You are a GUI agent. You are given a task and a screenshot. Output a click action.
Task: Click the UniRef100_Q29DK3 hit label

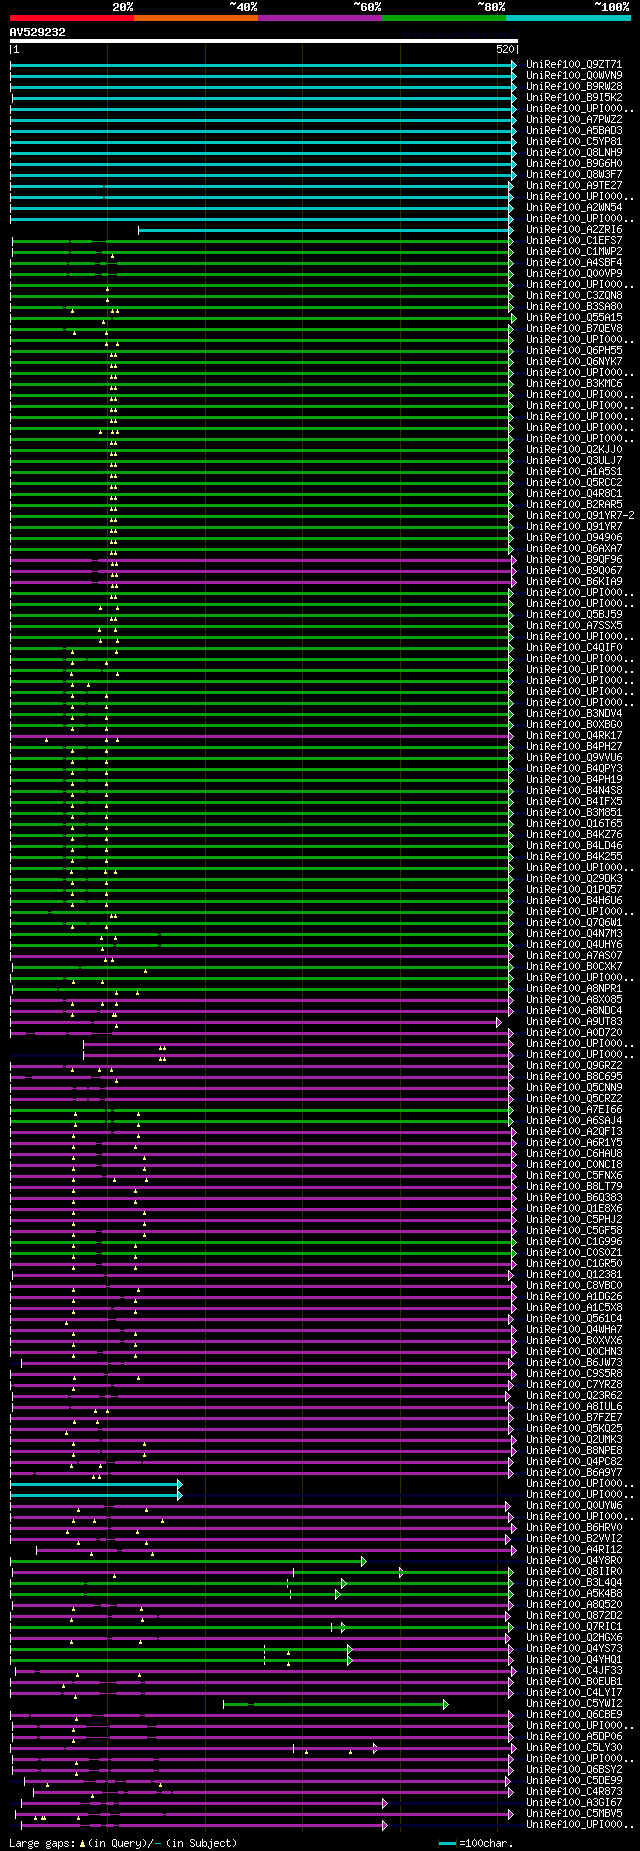pos(574,878)
